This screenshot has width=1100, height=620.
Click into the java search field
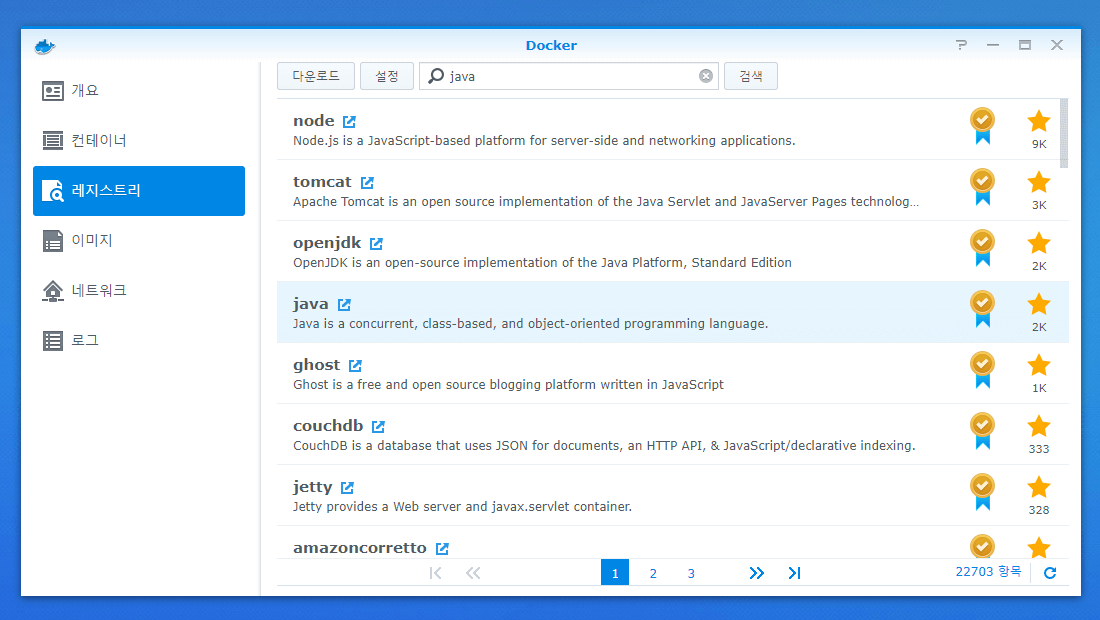pyautogui.click(x=569, y=76)
